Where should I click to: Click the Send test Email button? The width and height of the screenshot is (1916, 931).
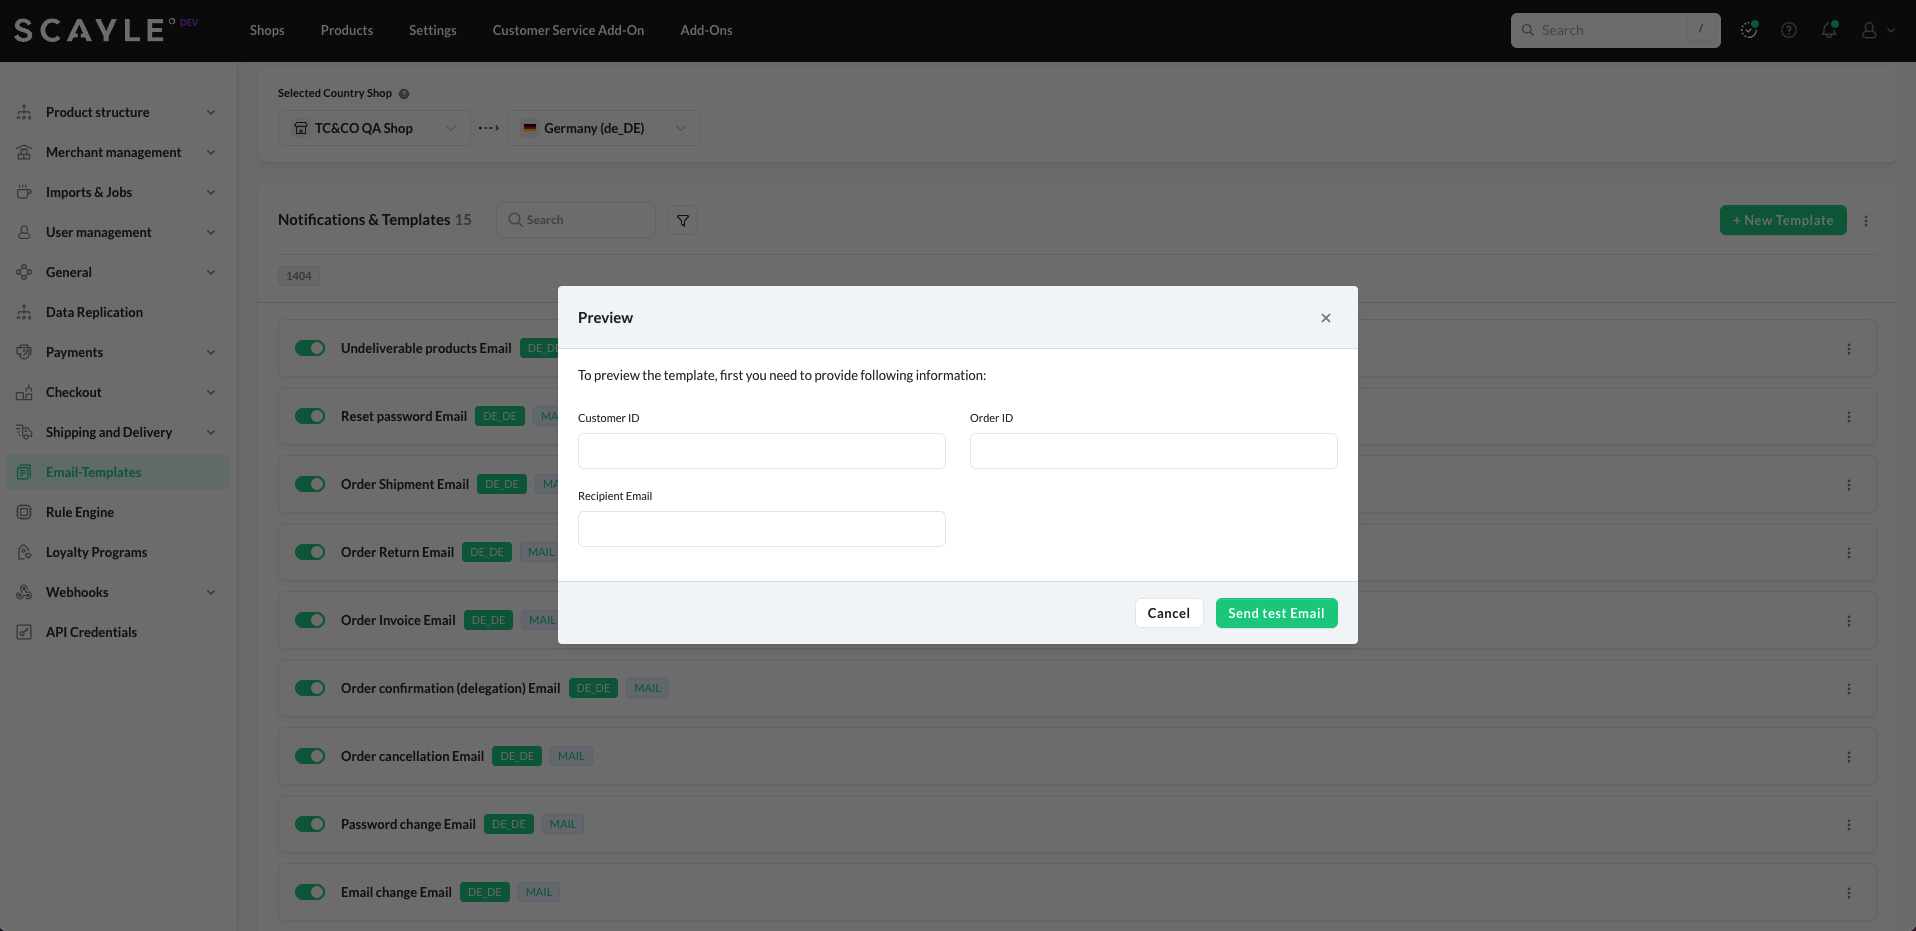[x=1276, y=613]
